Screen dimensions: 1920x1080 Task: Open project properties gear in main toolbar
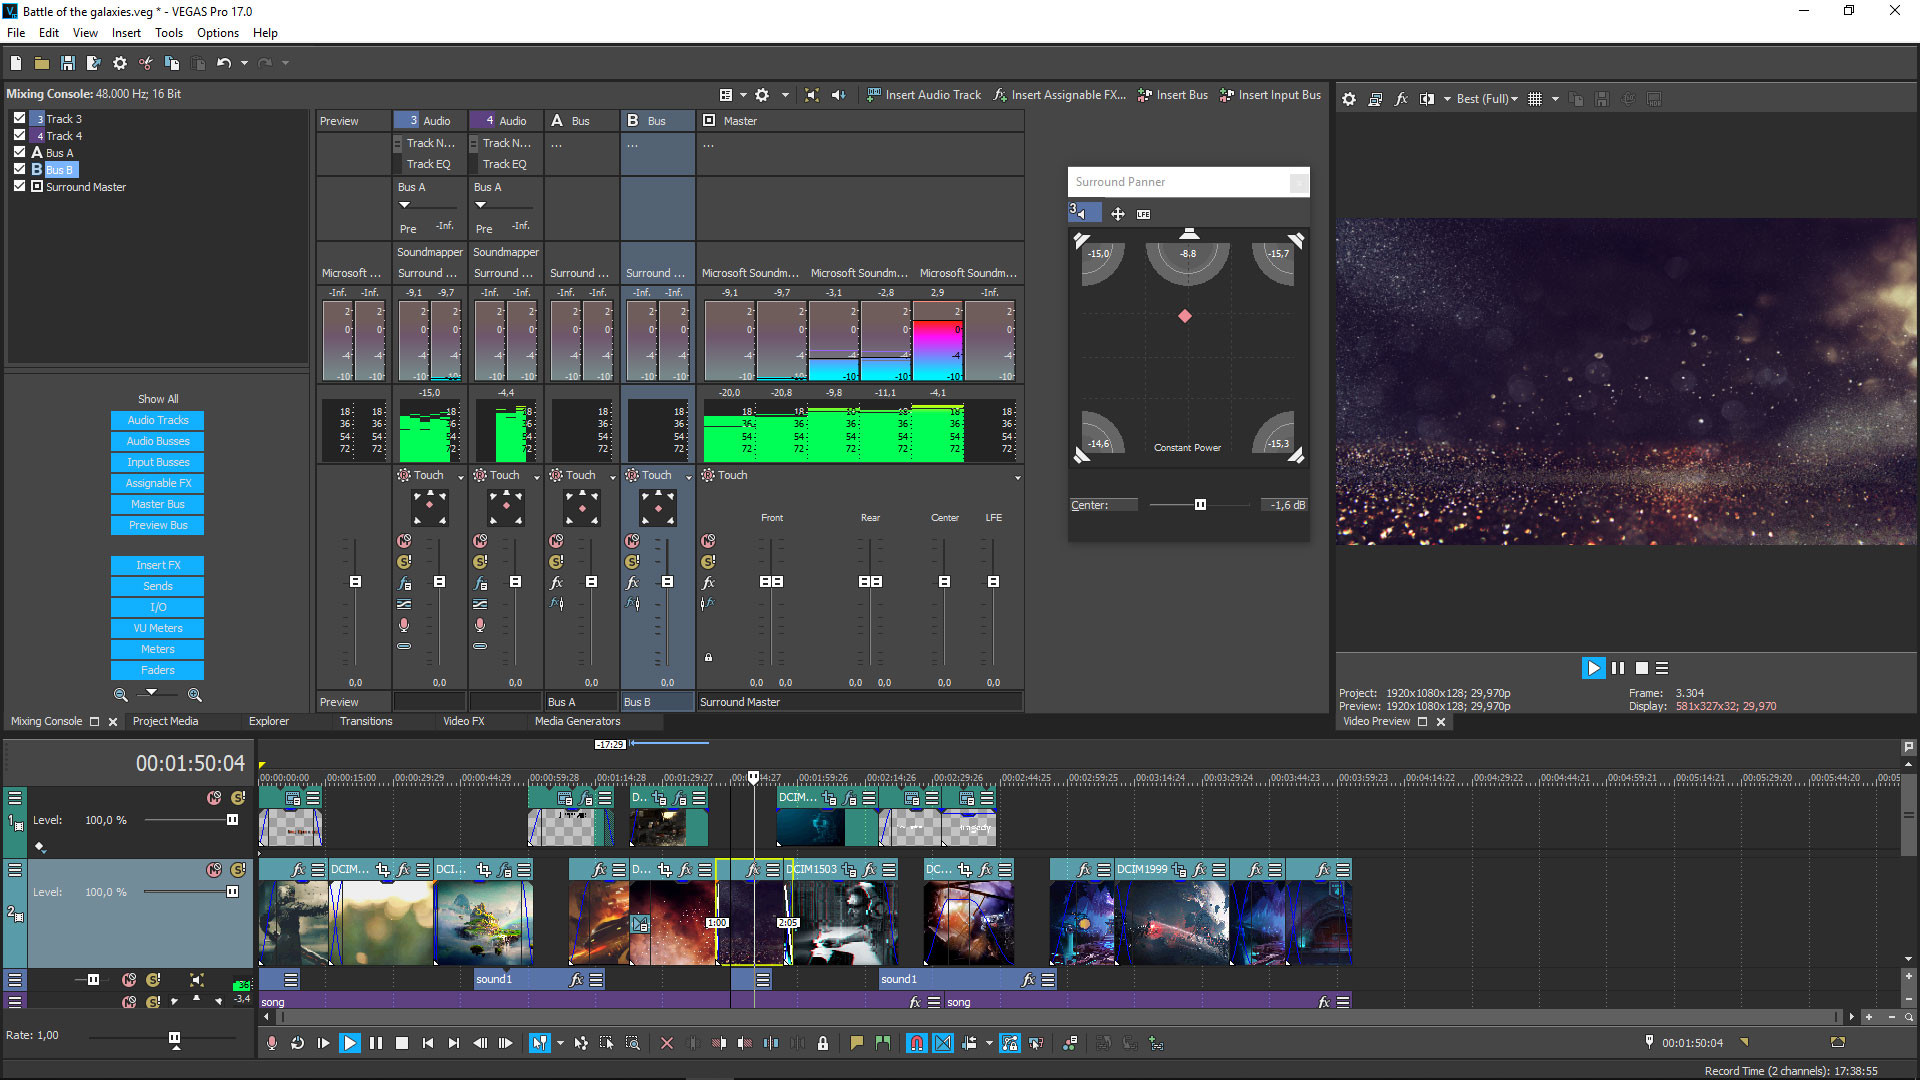[x=120, y=63]
